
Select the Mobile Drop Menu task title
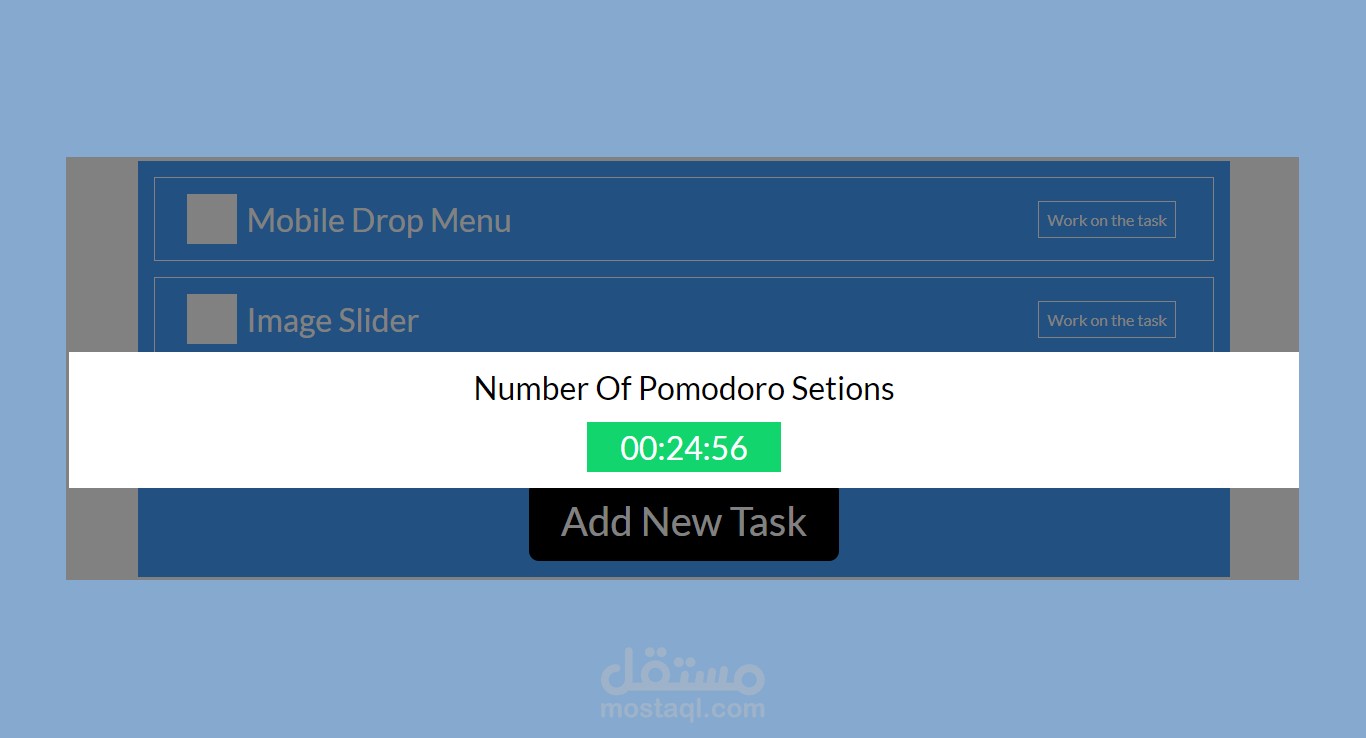coord(379,220)
